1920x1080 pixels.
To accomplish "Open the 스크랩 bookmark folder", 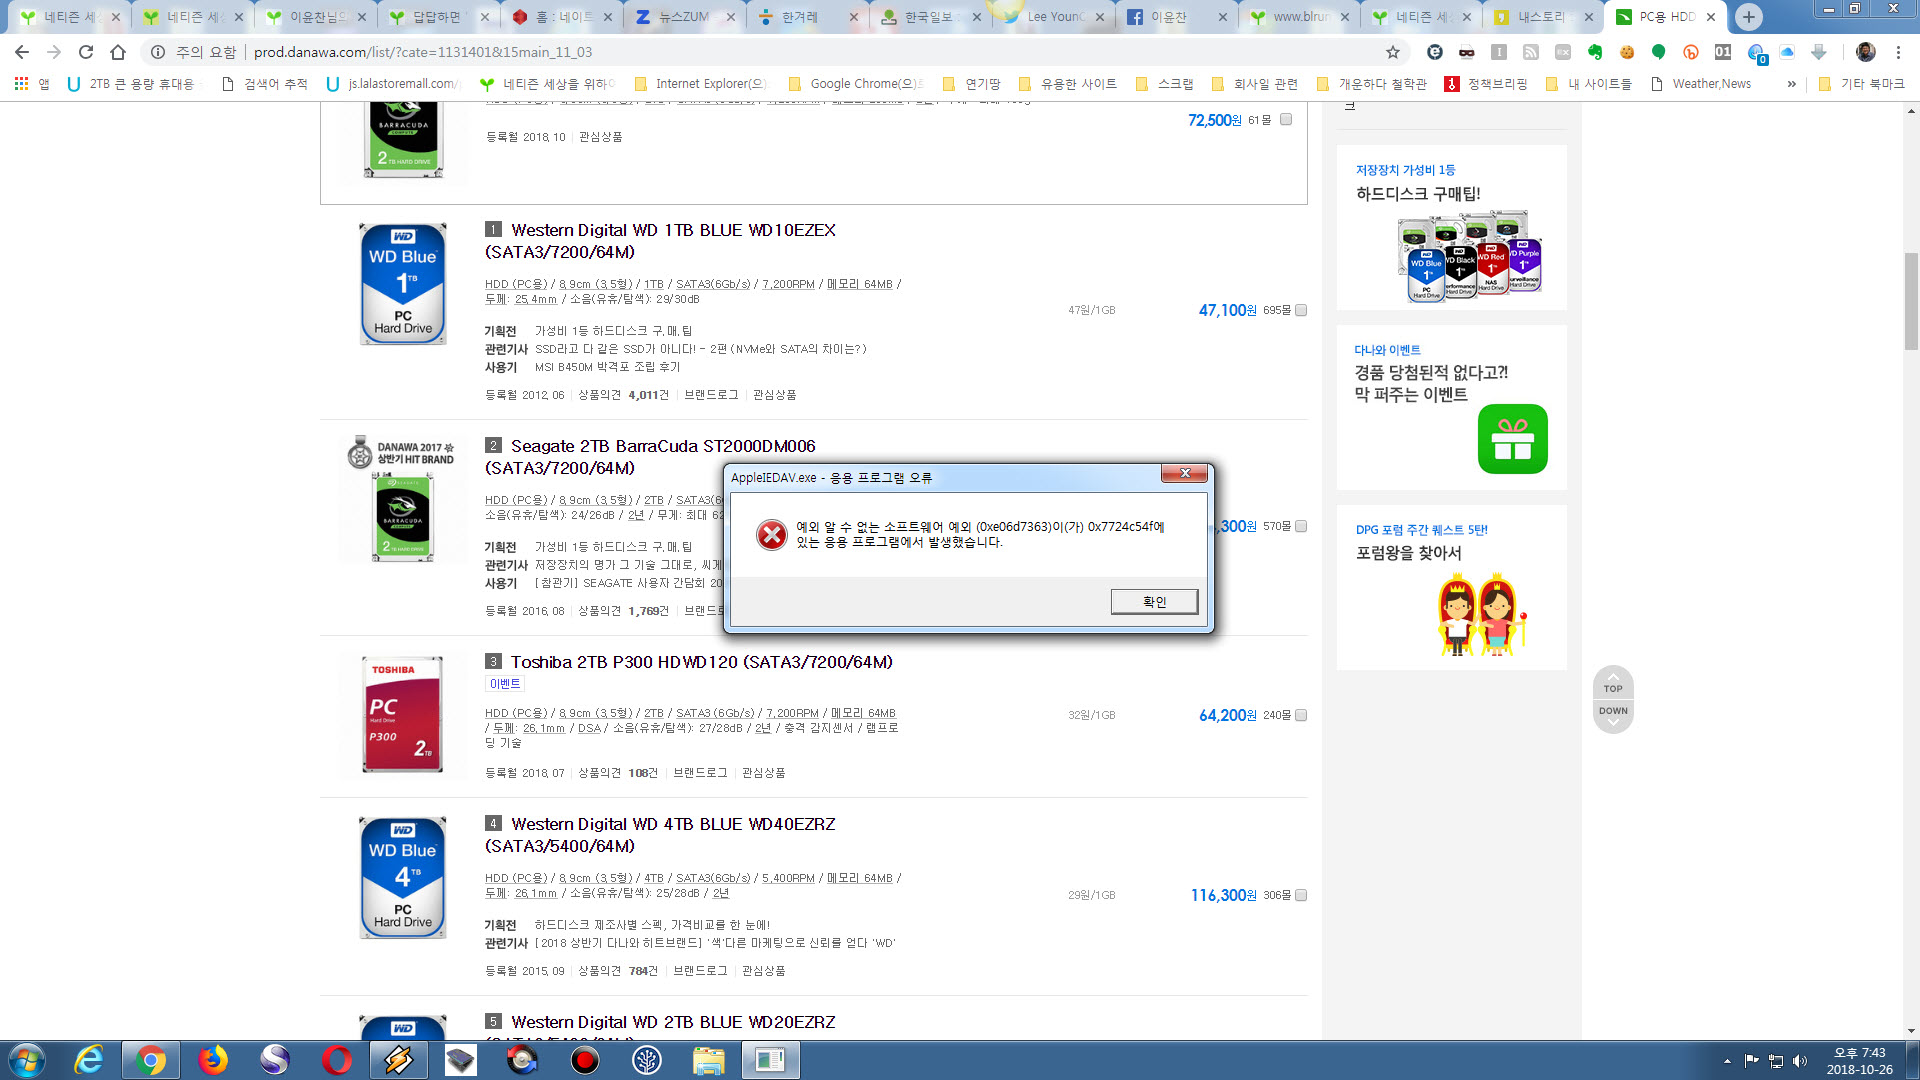I will pos(1164,84).
